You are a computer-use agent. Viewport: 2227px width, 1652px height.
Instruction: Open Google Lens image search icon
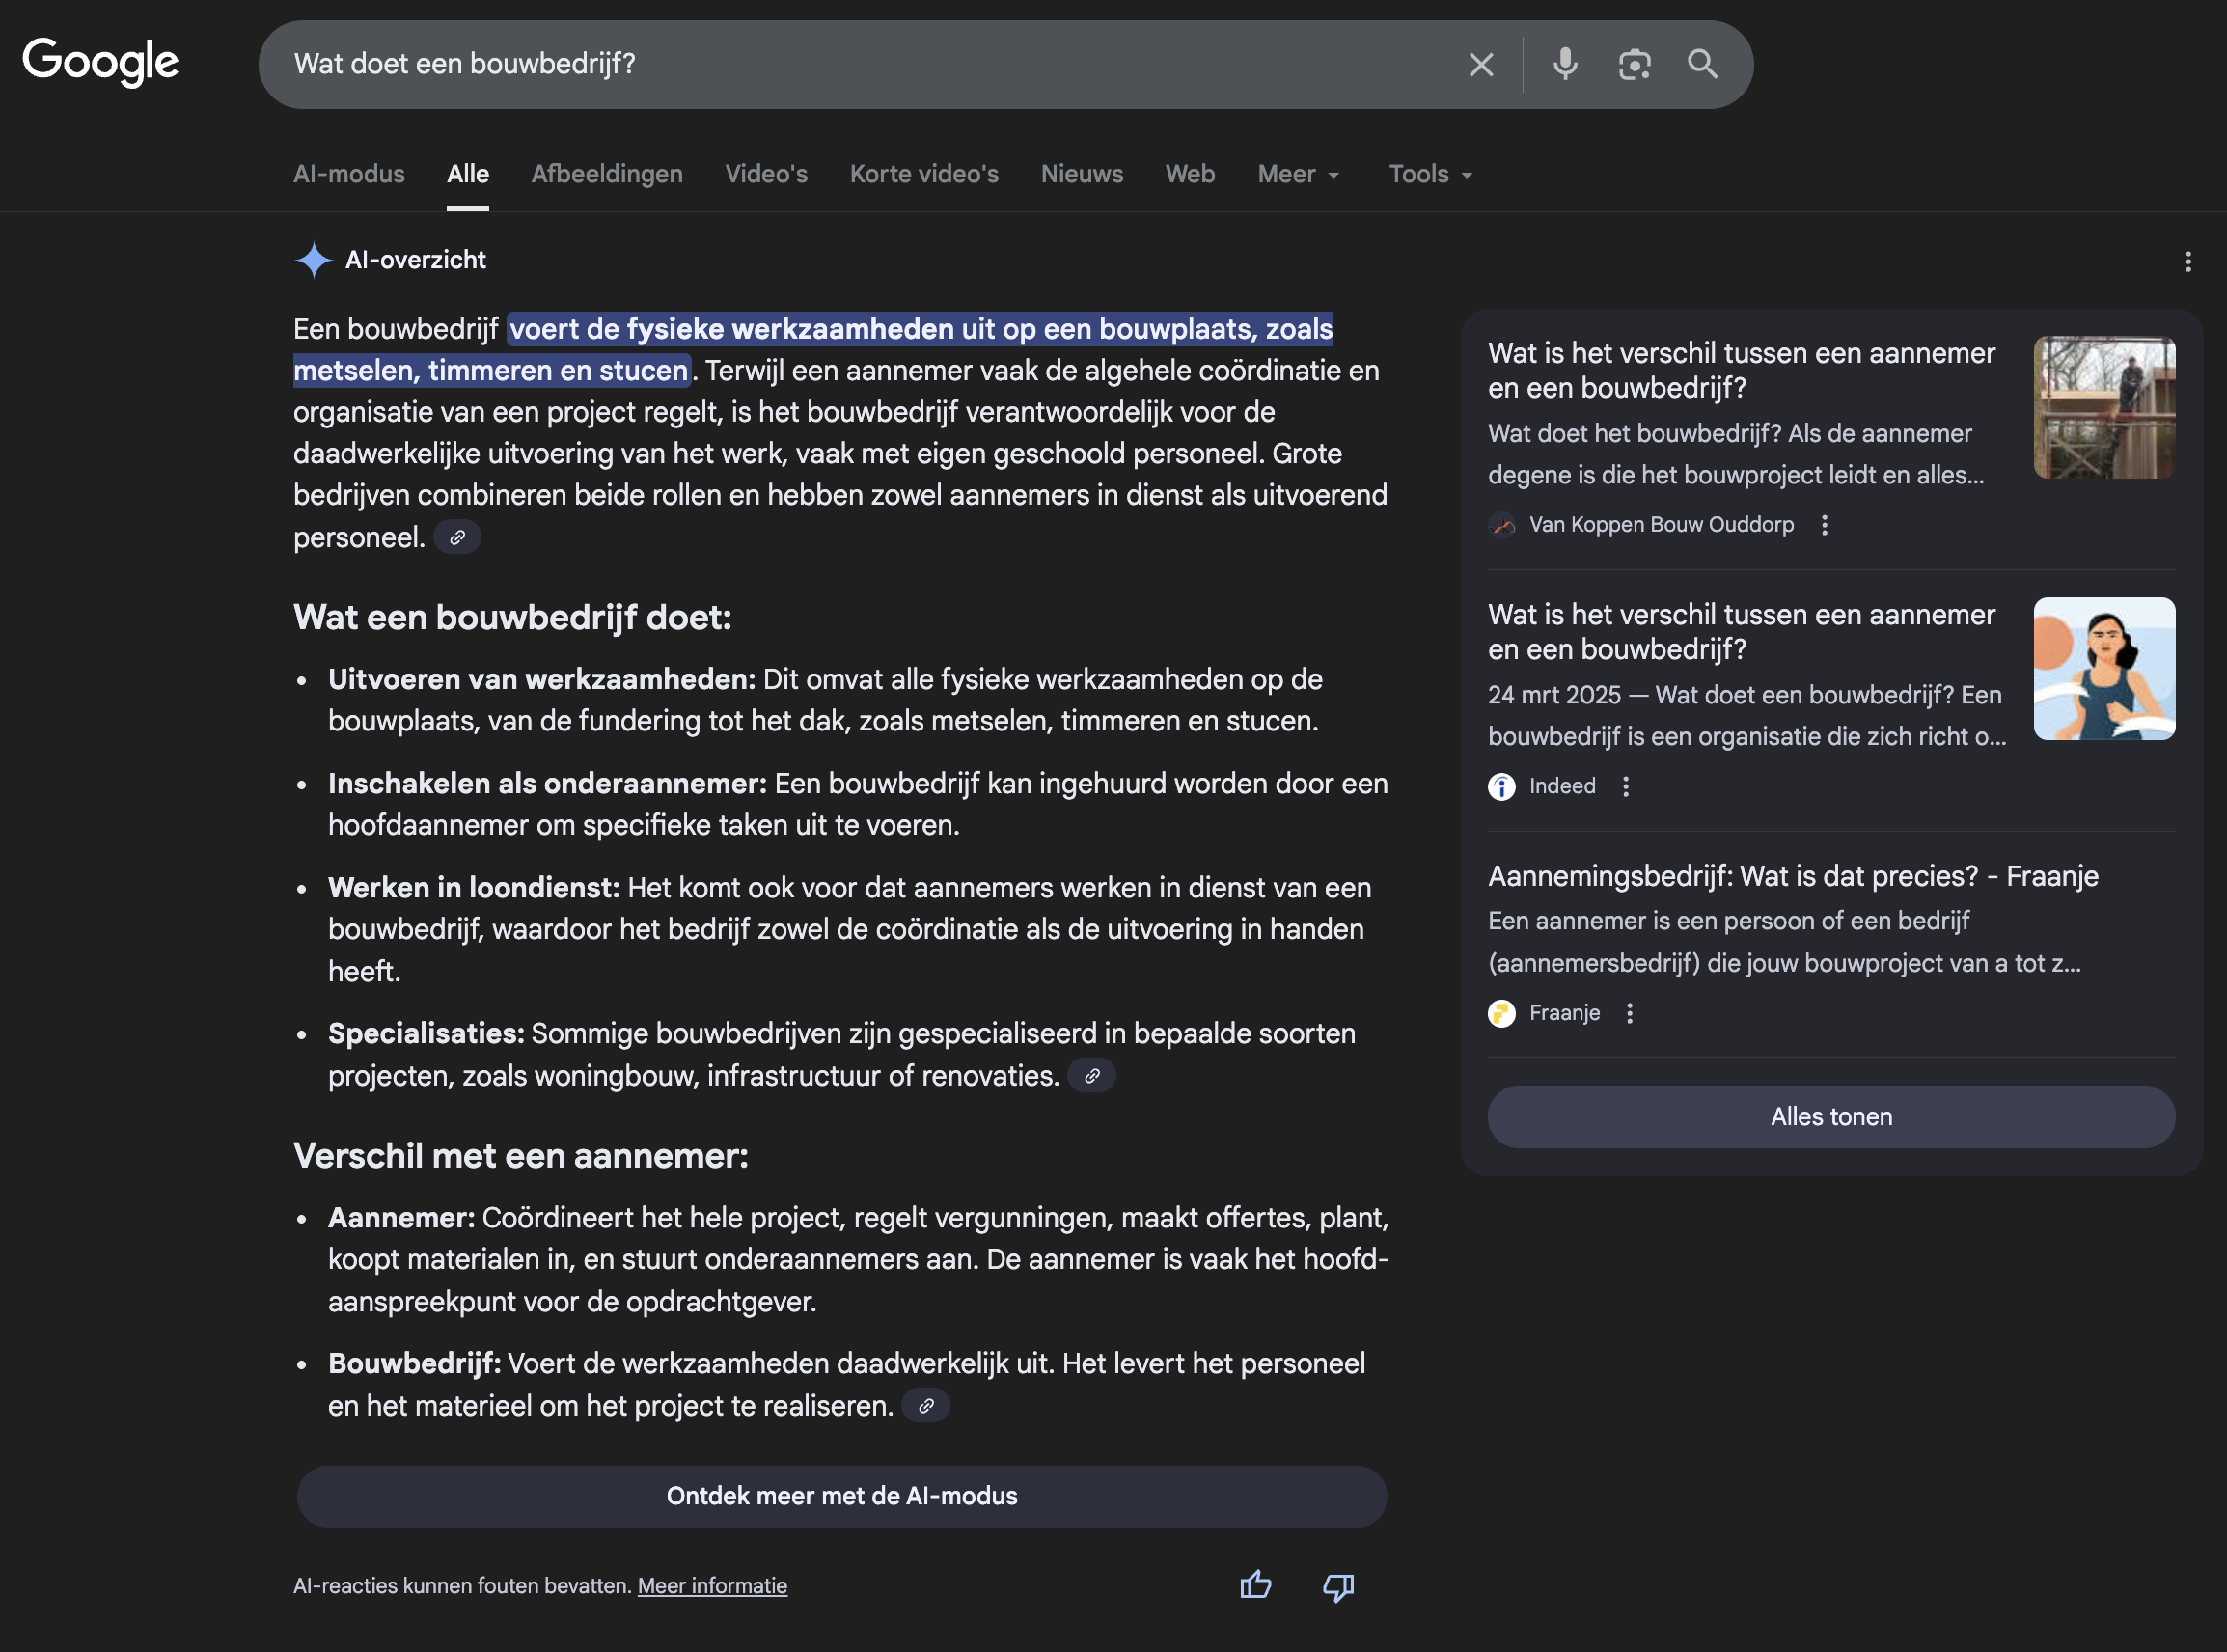(1634, 65)
